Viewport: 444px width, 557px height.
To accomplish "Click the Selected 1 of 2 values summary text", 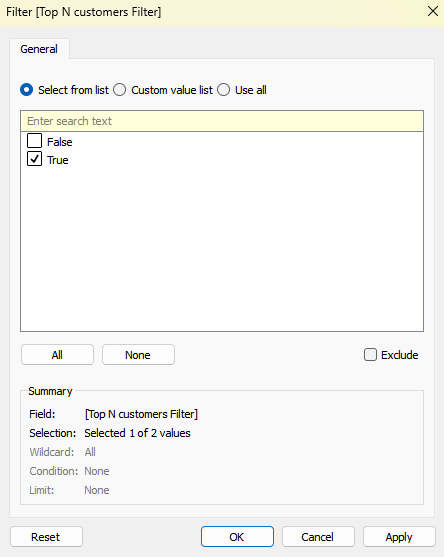I will click(x=137, y=433).
